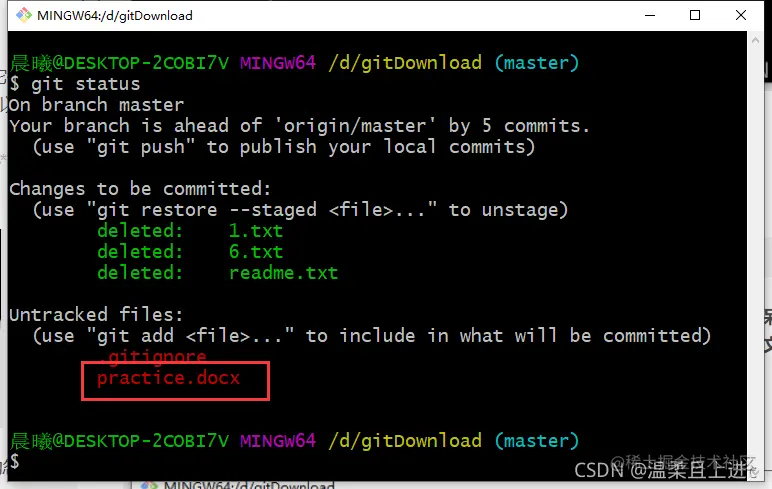Click the Git Bash logo icon in title bar
Viewport: 772px width, 489px height.
[24, 15]
